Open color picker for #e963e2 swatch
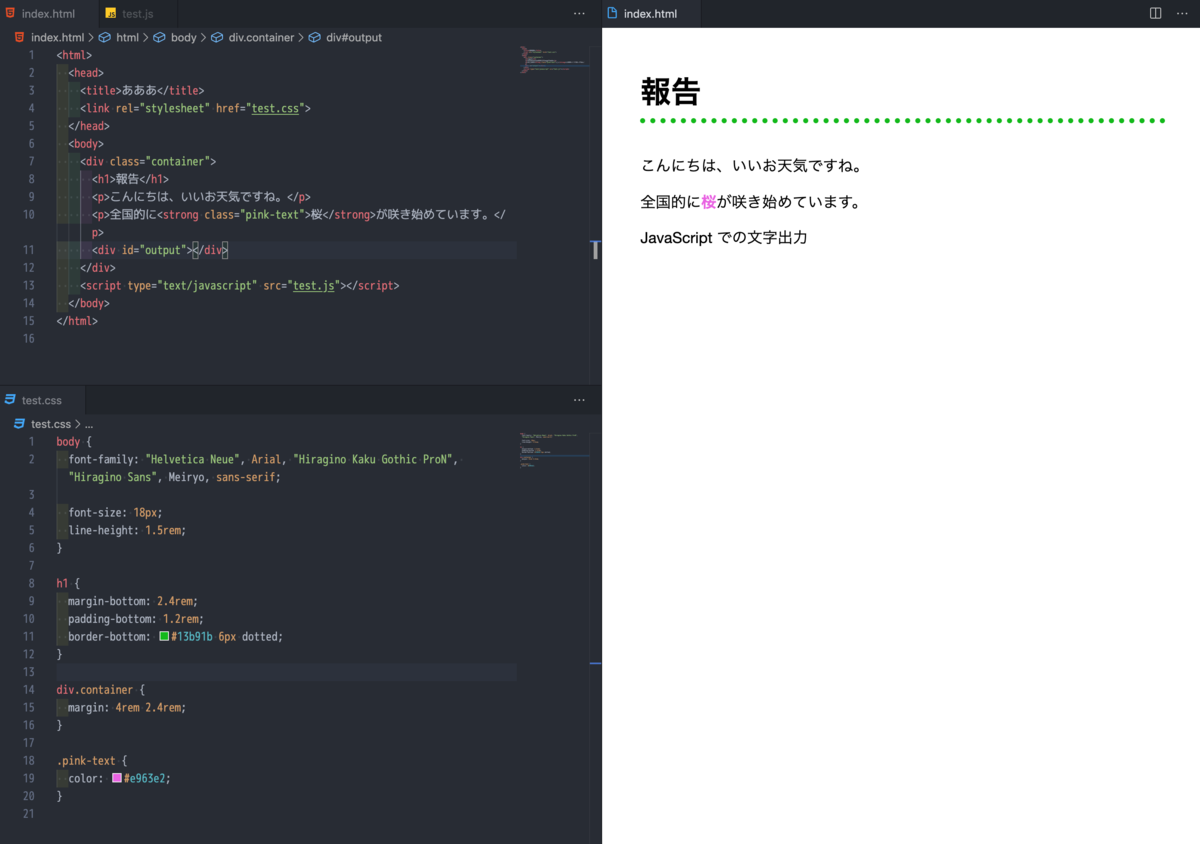The width and height of the screenshot is (1200, 844). coord(117,779)
